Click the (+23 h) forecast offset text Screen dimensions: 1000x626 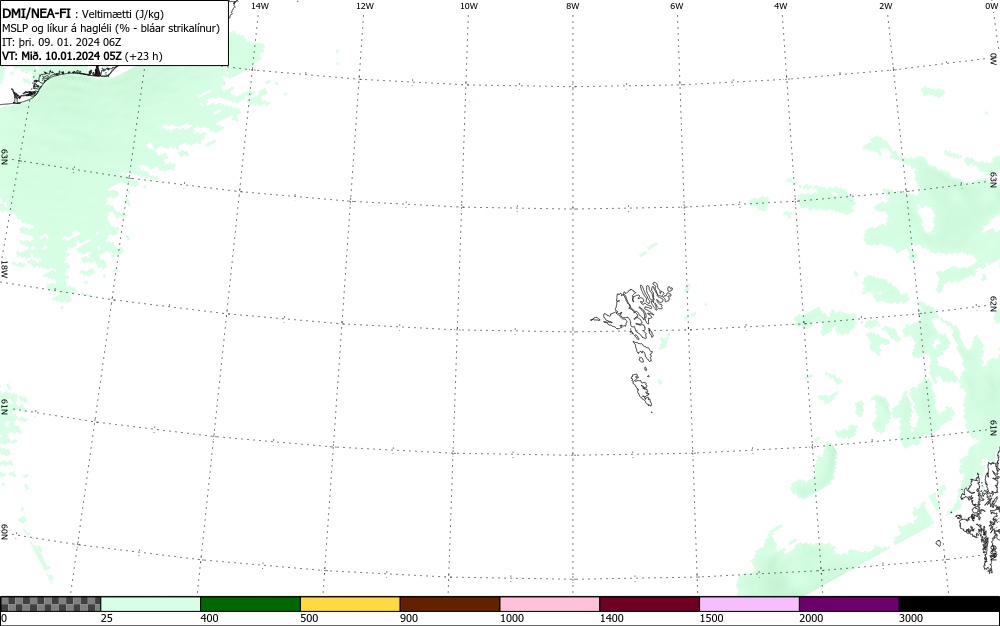[143, 56]
